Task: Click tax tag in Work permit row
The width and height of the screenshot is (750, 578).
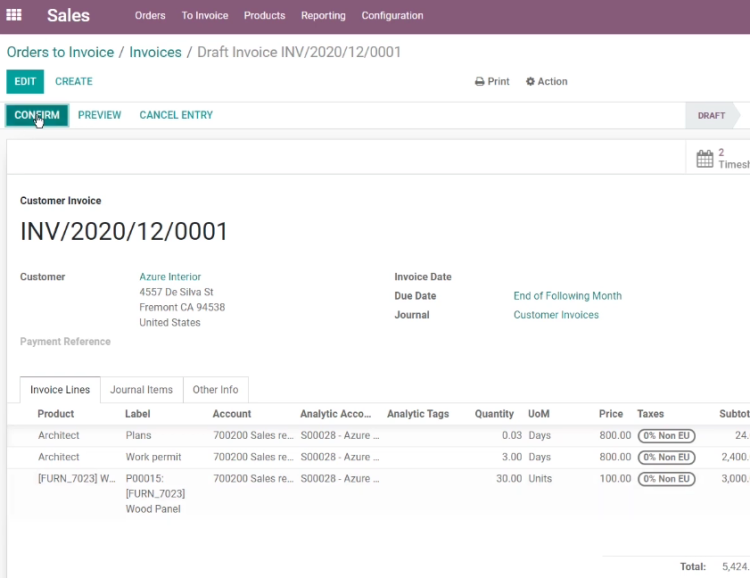Action: pyautogui.click(x=666, y=457)
